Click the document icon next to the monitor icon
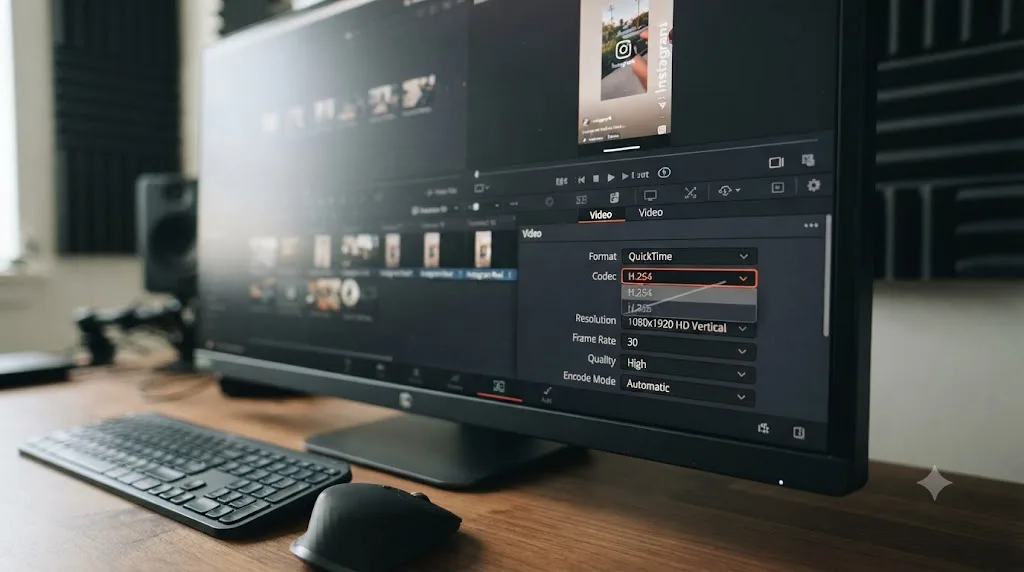The height and width of the screenshot is (572, 1024). [615, 197]
